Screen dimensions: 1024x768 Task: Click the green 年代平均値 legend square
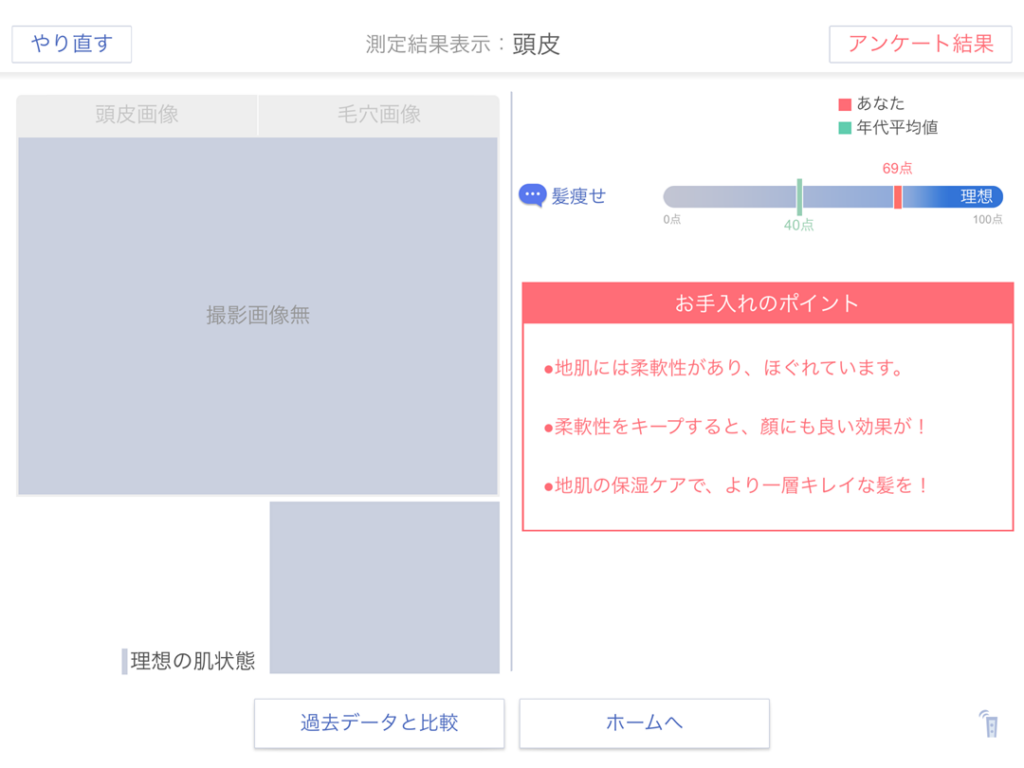[845, 128]
